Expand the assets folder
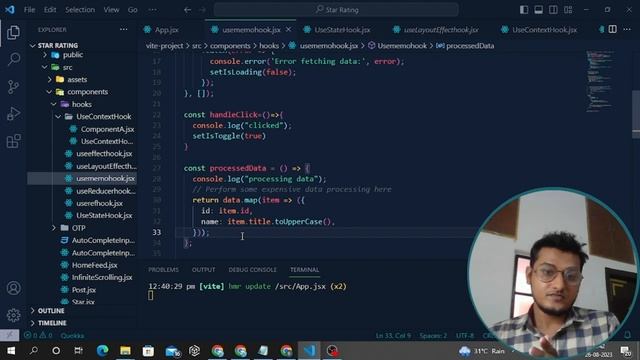This screenshot has height=360, width=640. pyautogui.click(x=77, y=80)
